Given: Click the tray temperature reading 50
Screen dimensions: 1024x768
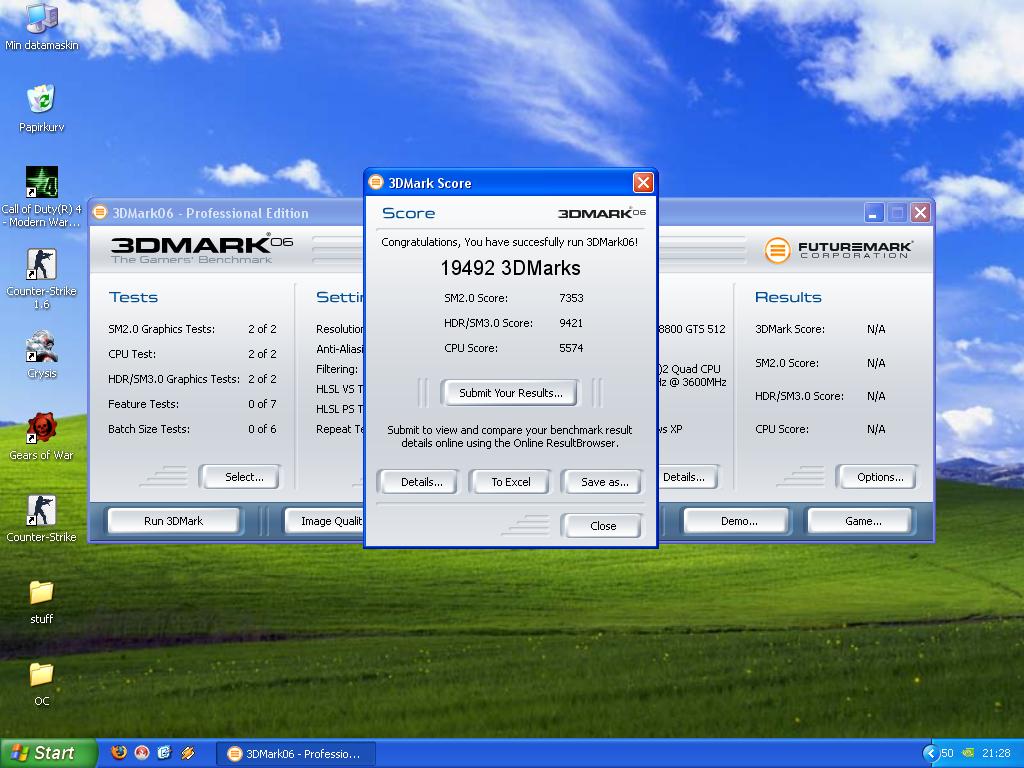Looking at the screenshot, I should (x=947, y=753).
